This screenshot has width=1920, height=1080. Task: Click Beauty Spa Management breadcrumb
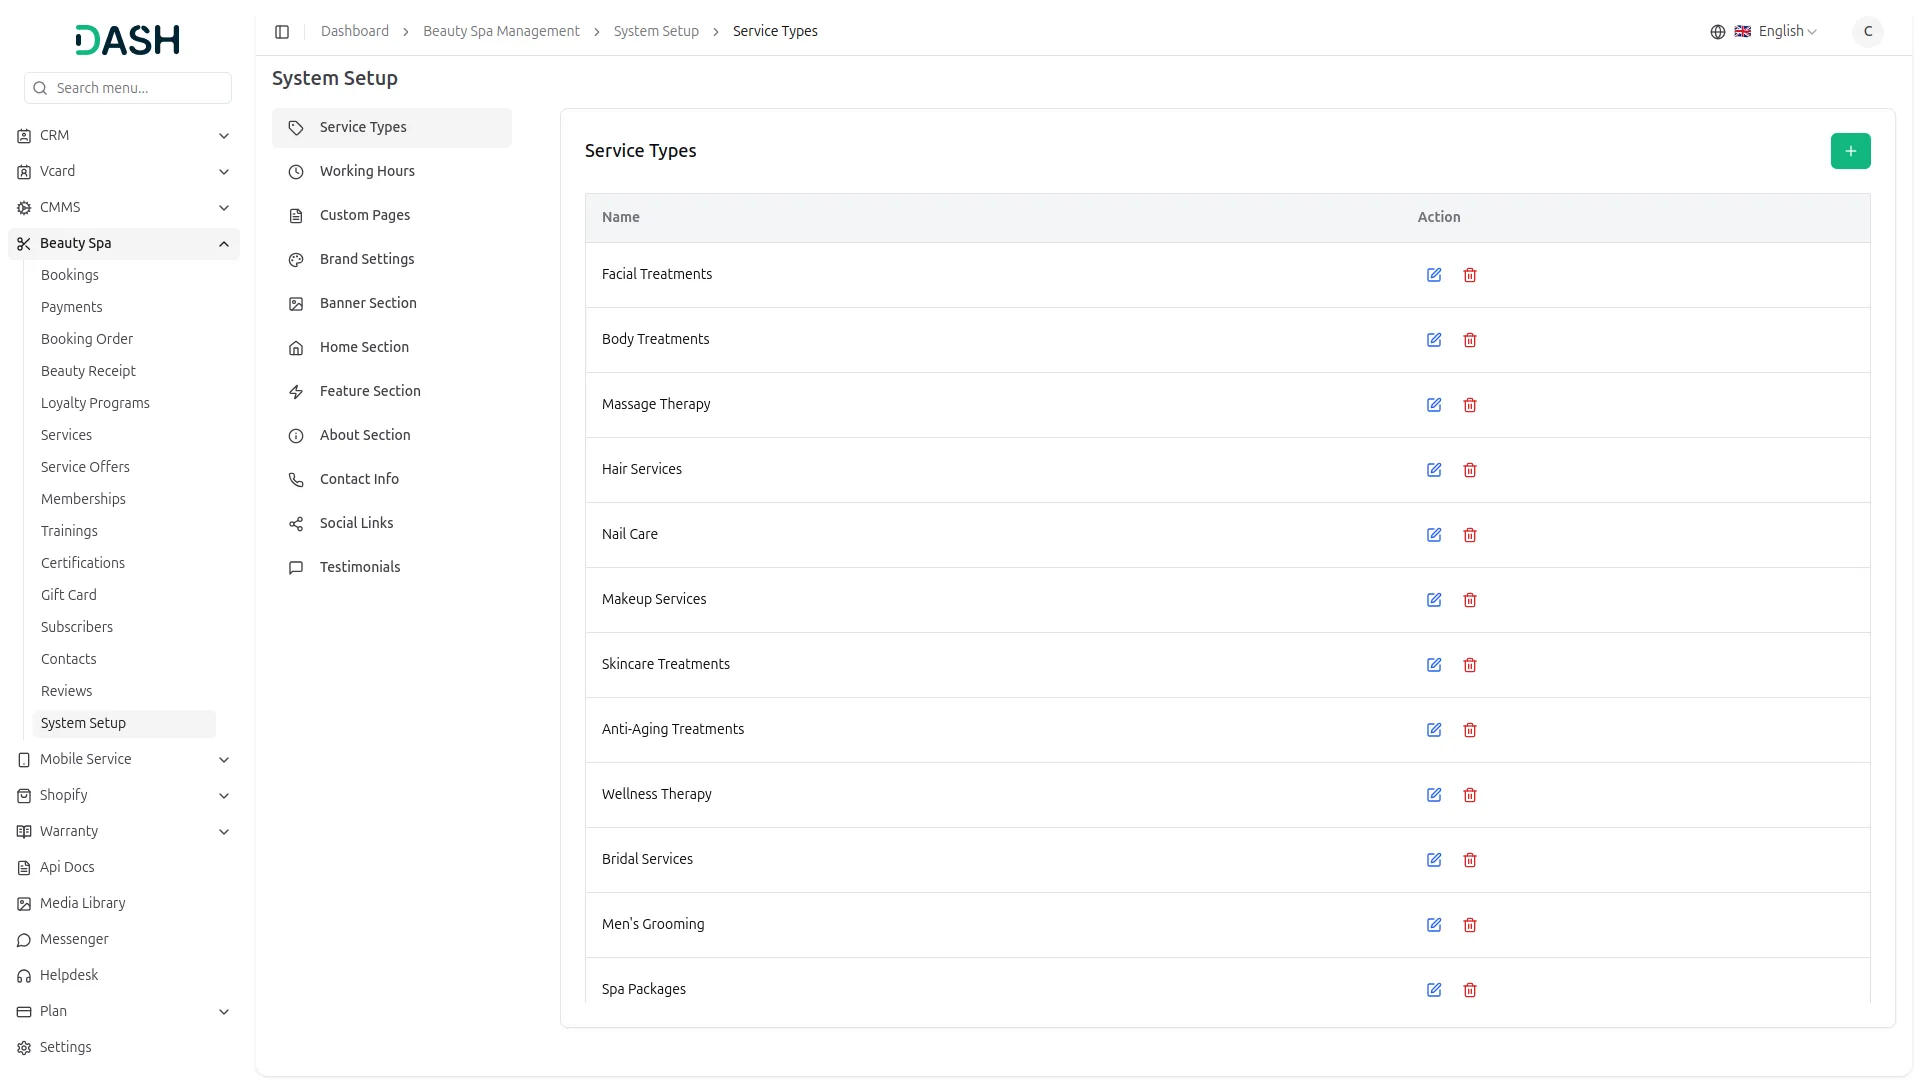point(501,32)
